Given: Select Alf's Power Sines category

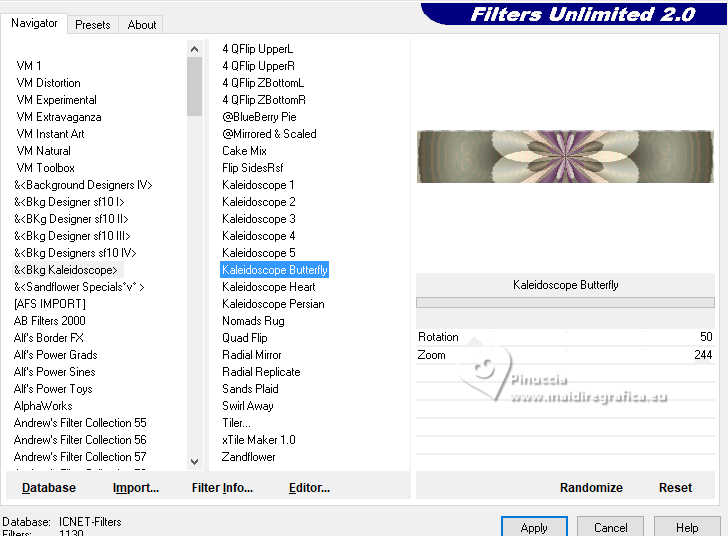Looking at the screenshot, I should (x=54, y=372).
